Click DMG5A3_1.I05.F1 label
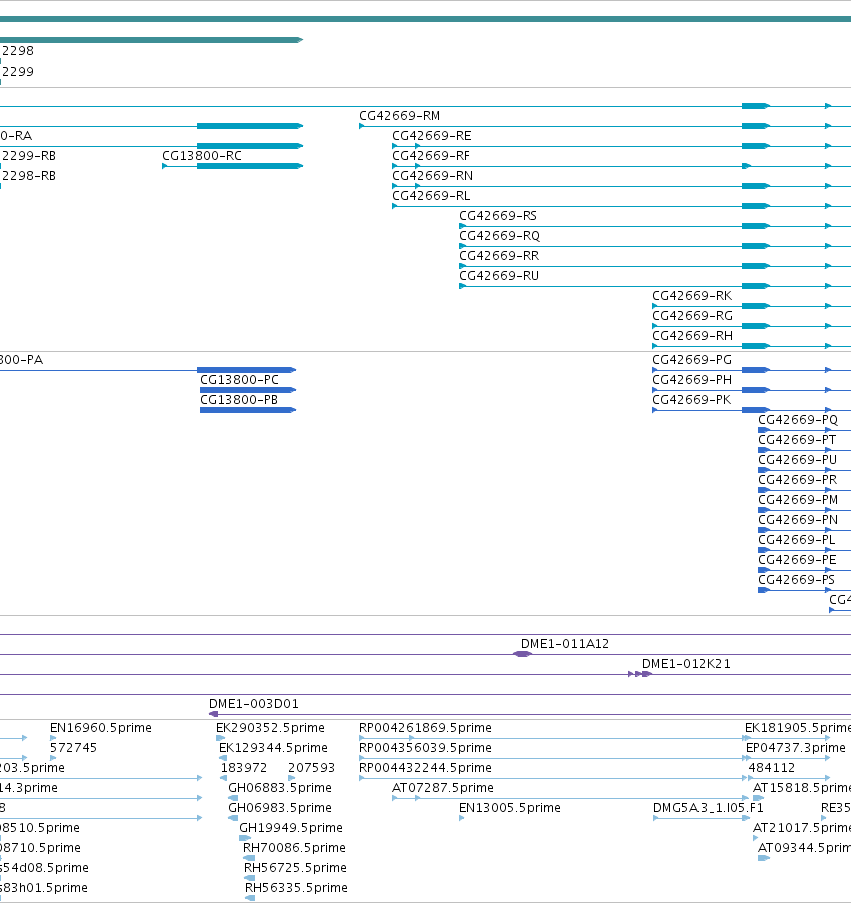The width and height of the screenshot is (851, 903). tap(708, 808)
